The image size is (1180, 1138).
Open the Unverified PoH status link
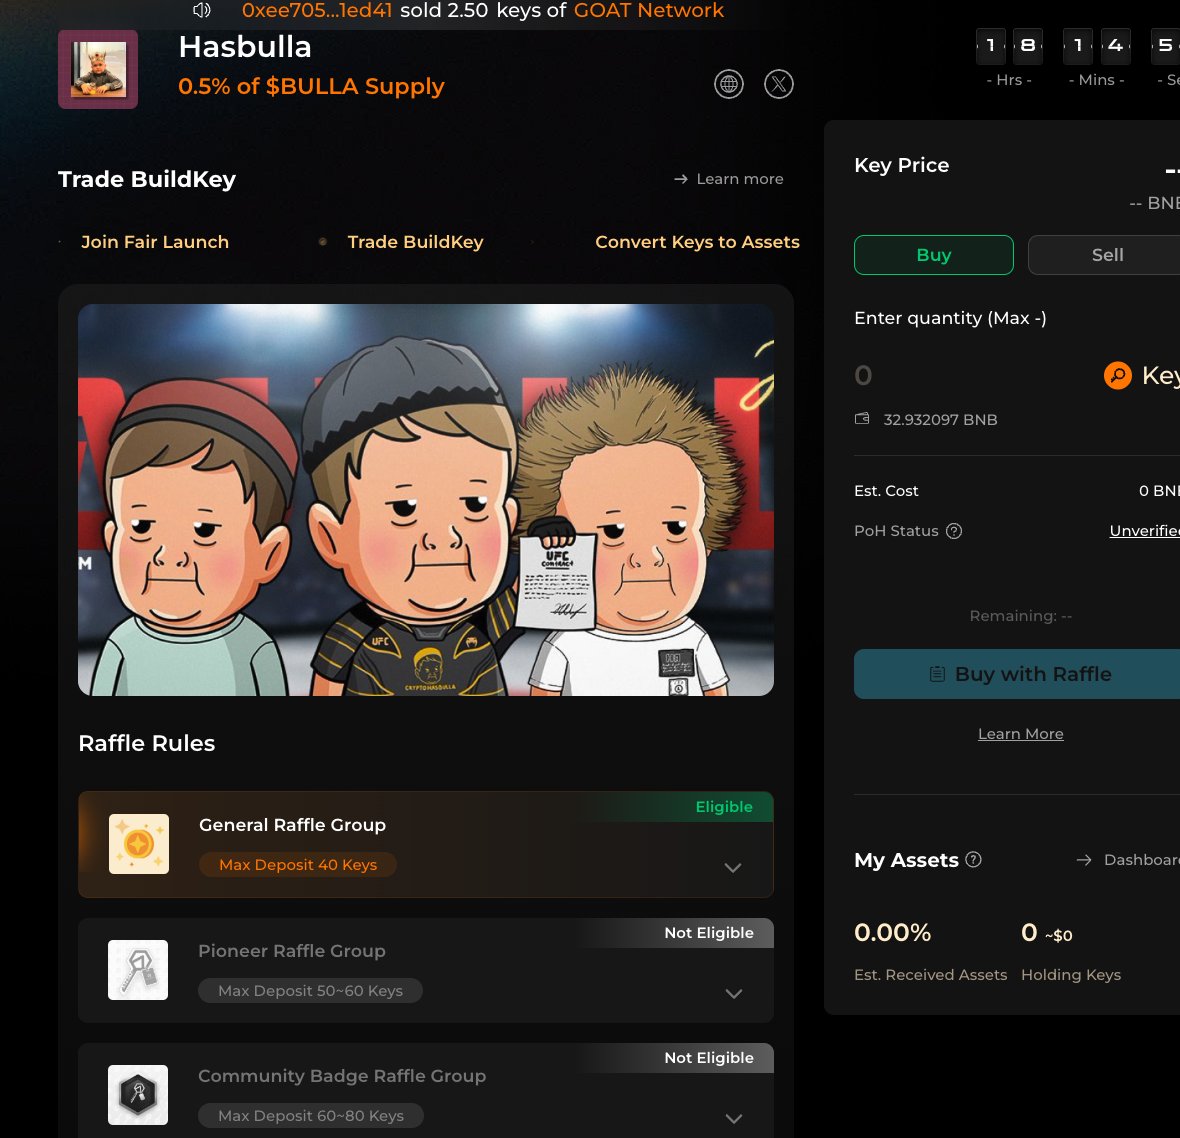[1144, 531]
